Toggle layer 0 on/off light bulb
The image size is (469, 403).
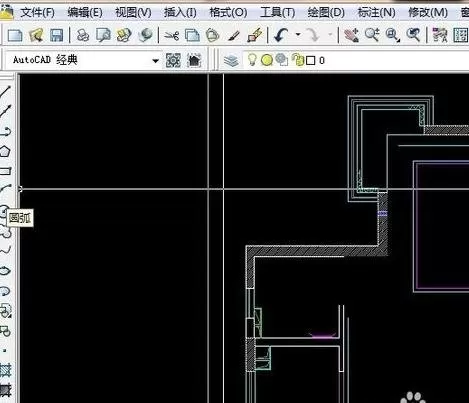[252, 60]
